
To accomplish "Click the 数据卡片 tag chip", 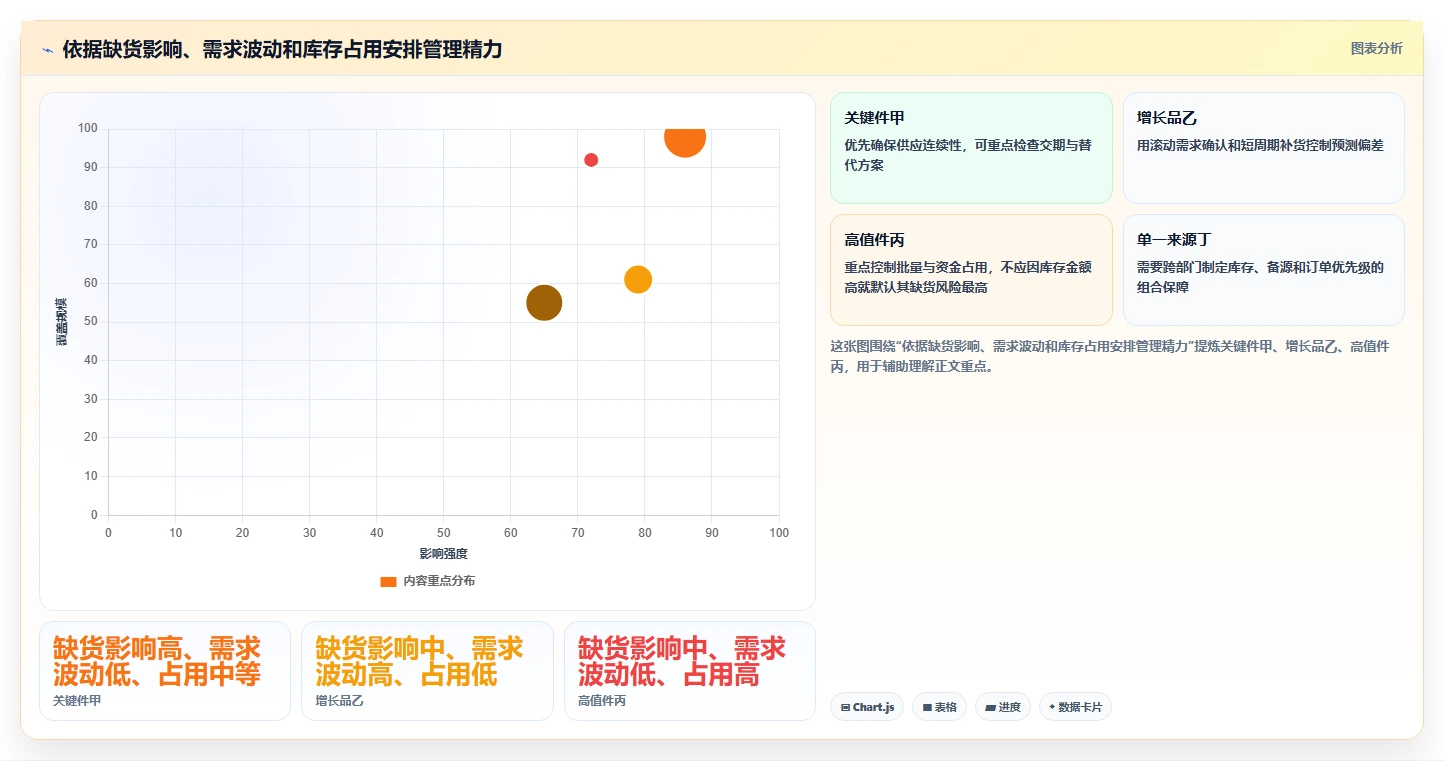I will click(1075, 707).
